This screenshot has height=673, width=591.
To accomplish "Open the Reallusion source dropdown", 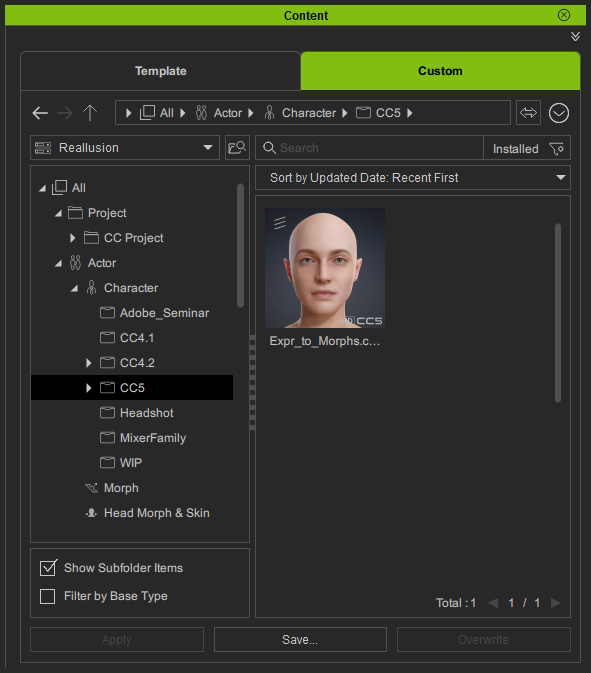I will 125,148.
